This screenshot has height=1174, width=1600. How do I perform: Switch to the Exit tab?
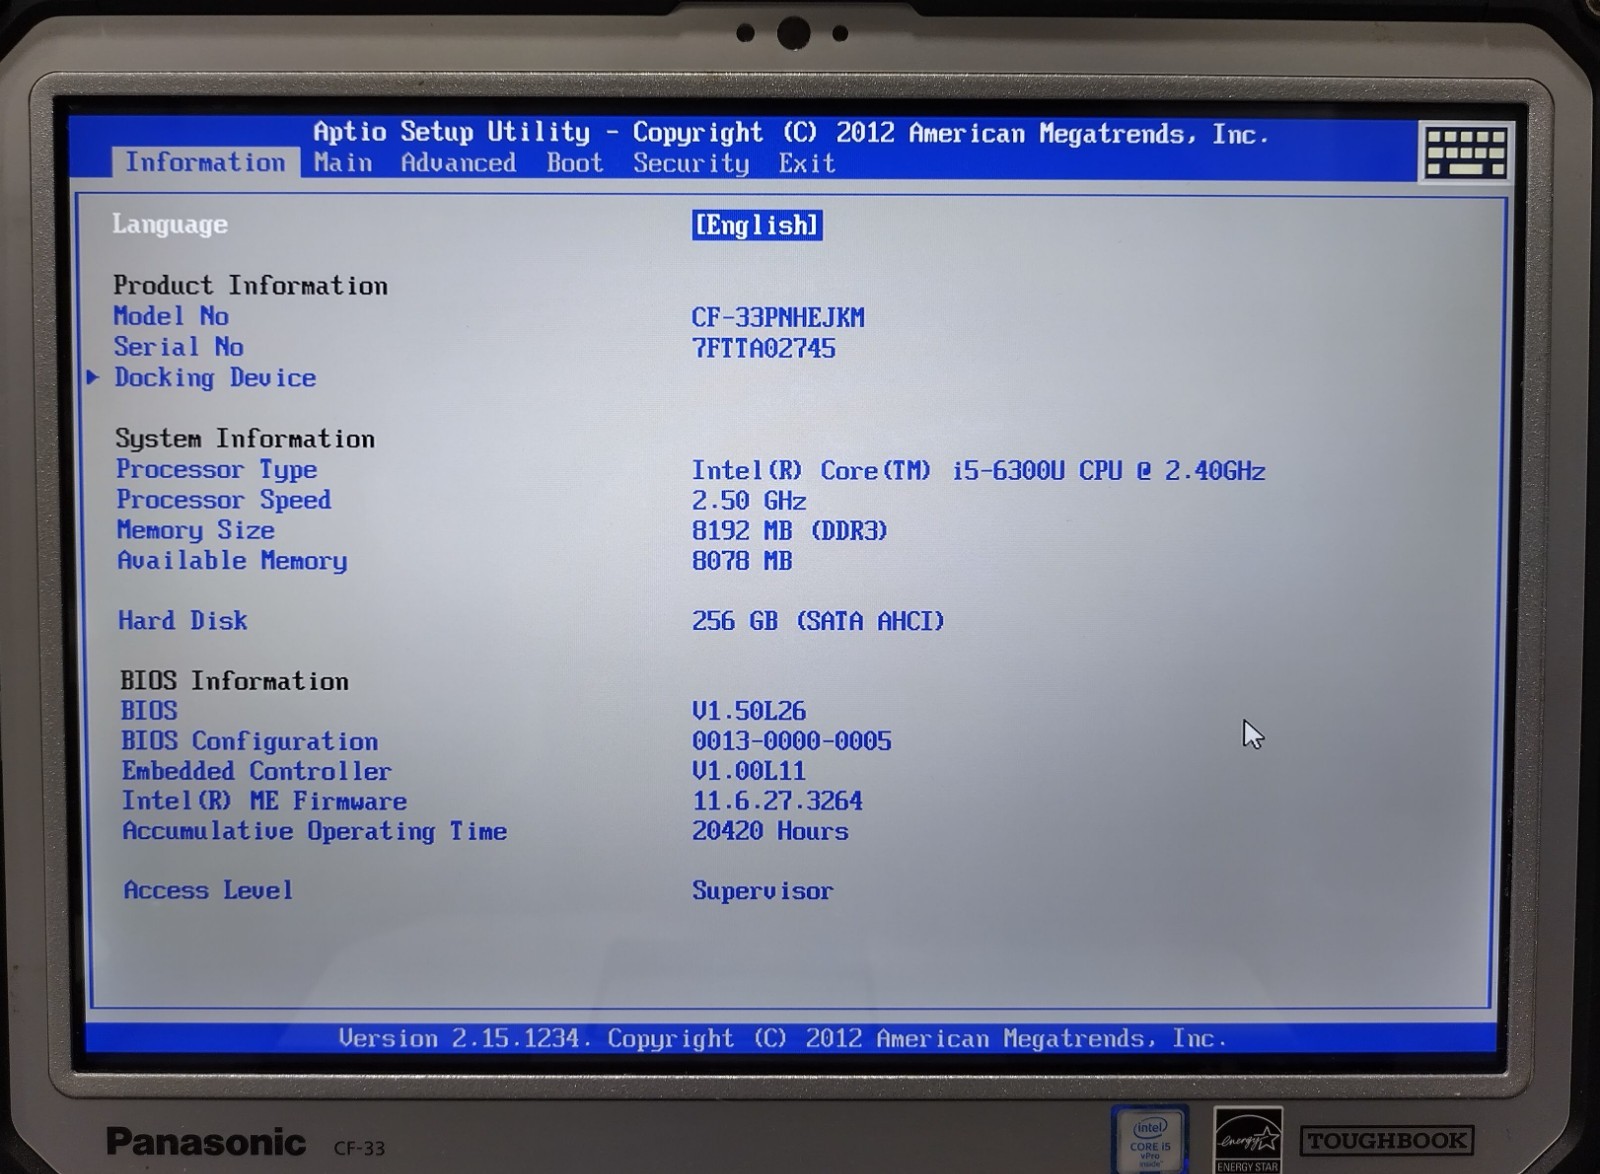point(807,163)
